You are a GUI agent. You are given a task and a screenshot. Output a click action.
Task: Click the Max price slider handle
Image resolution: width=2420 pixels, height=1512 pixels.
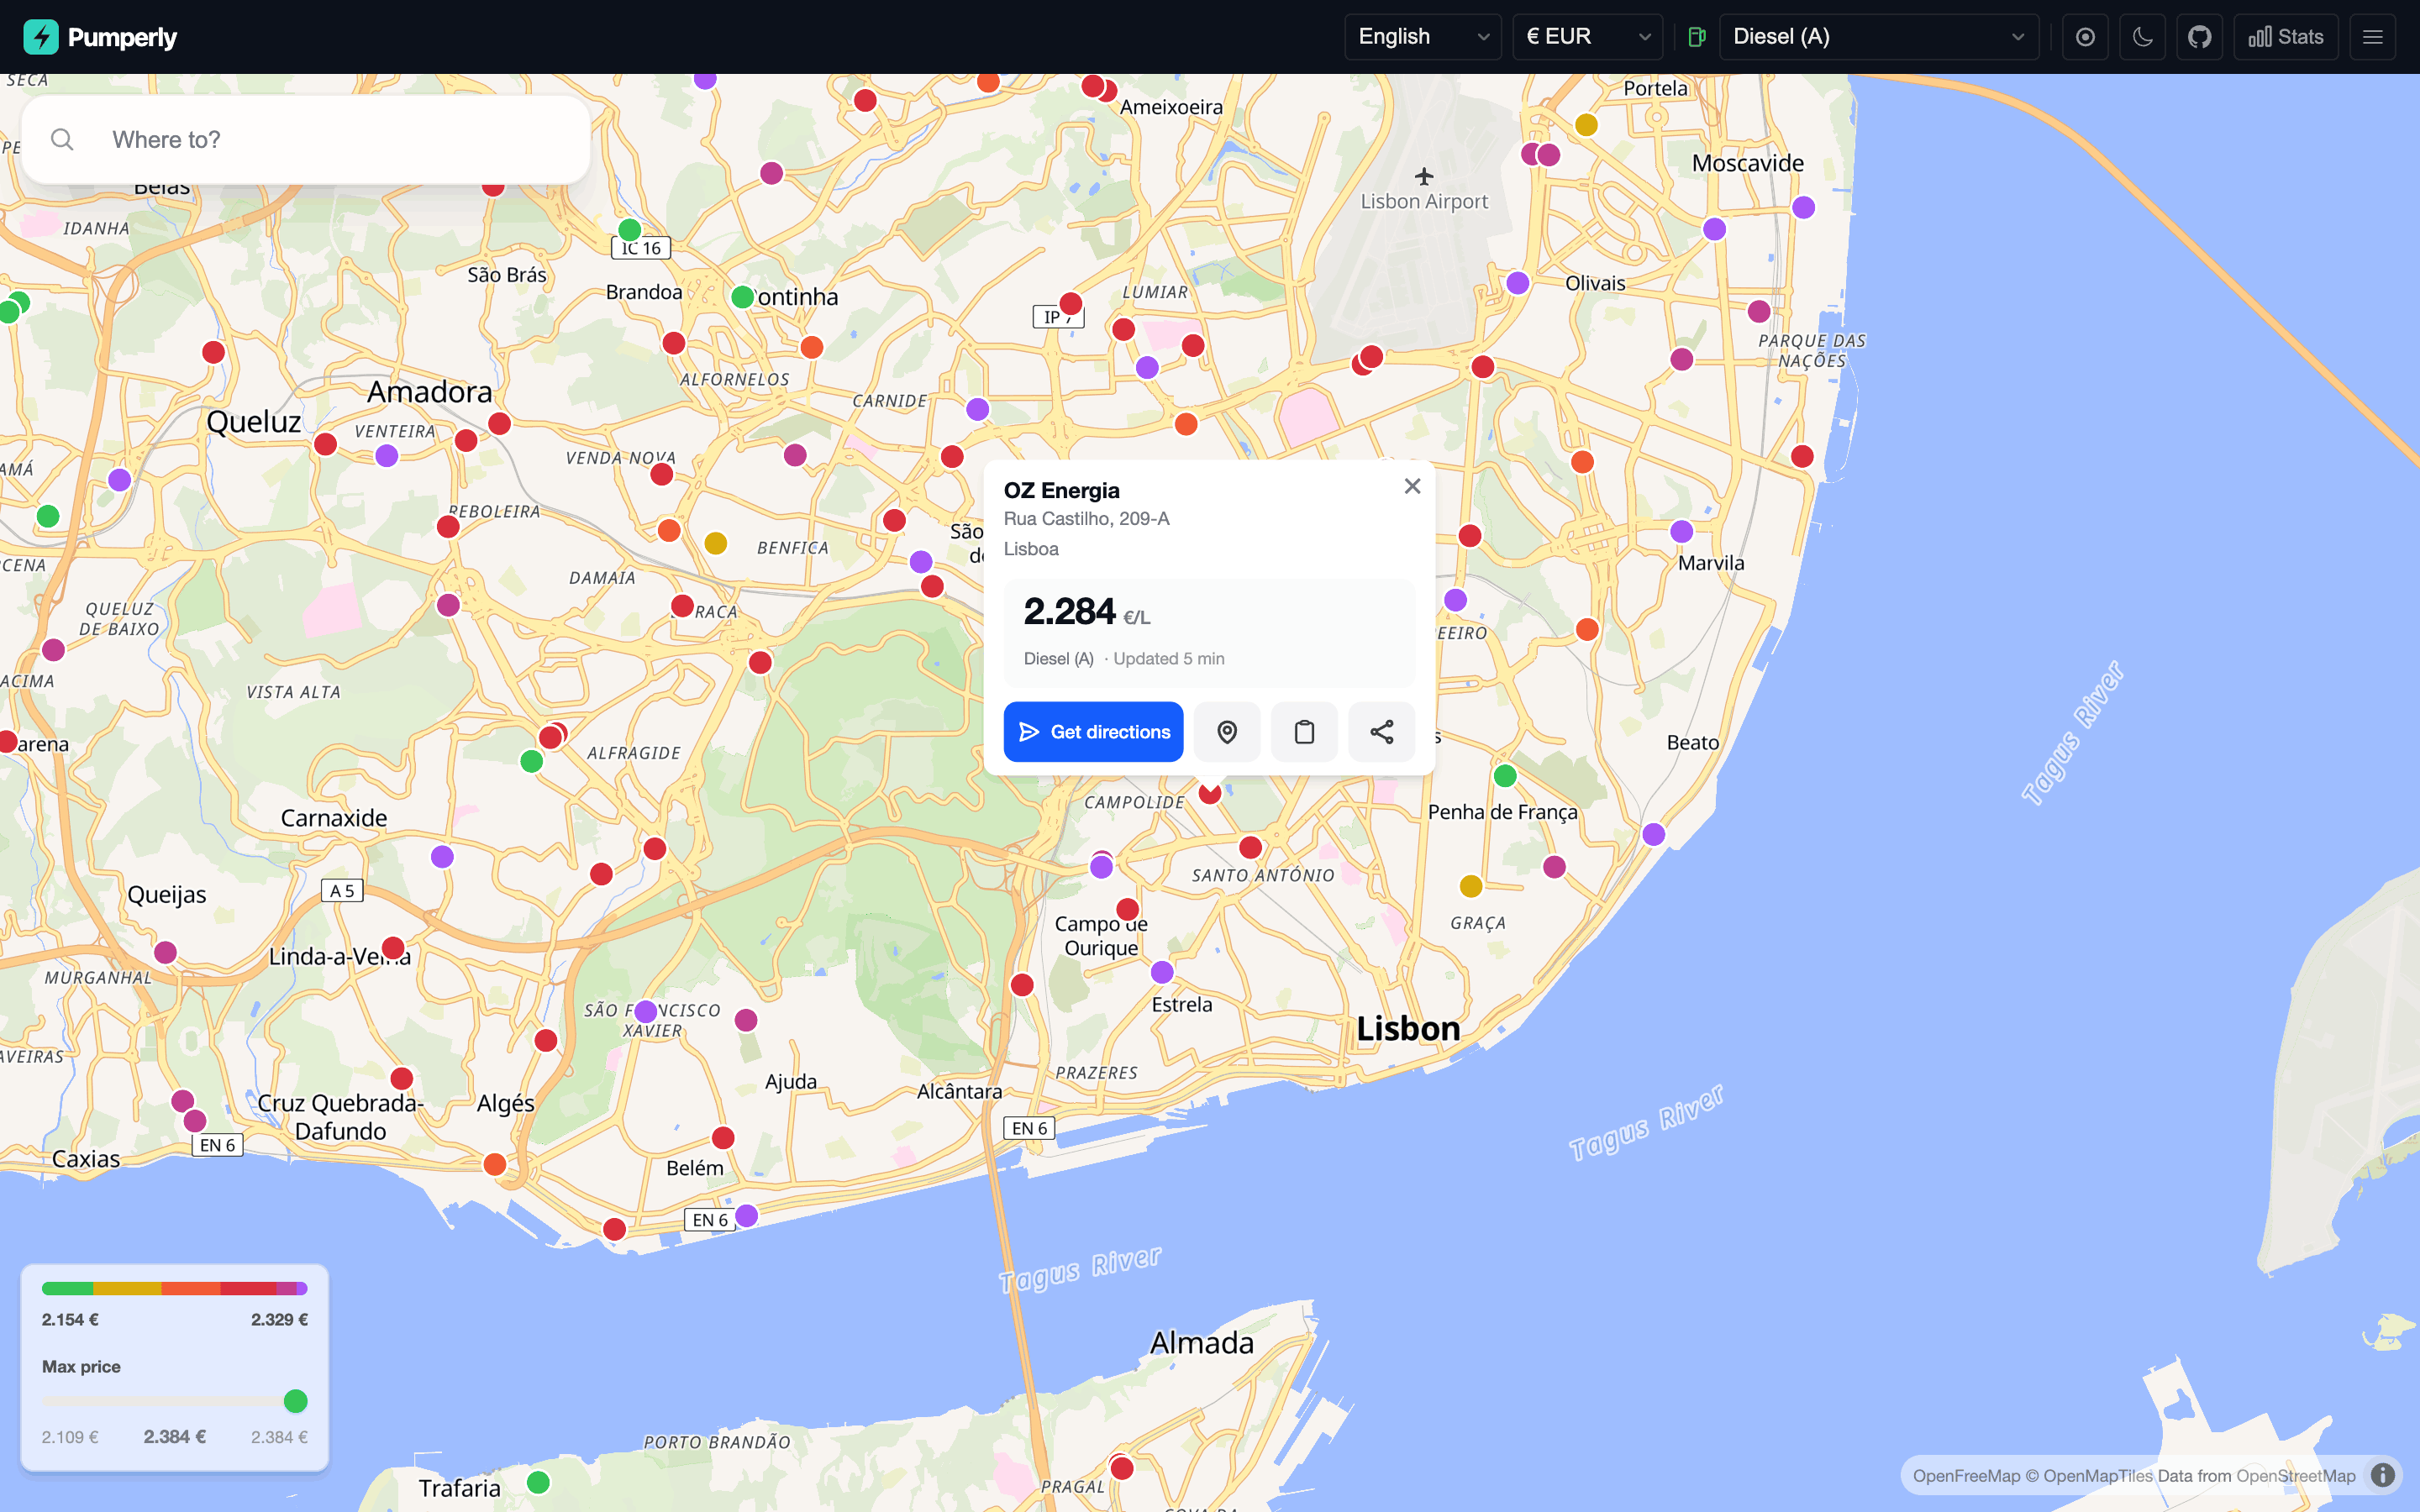coord(295,1401)
